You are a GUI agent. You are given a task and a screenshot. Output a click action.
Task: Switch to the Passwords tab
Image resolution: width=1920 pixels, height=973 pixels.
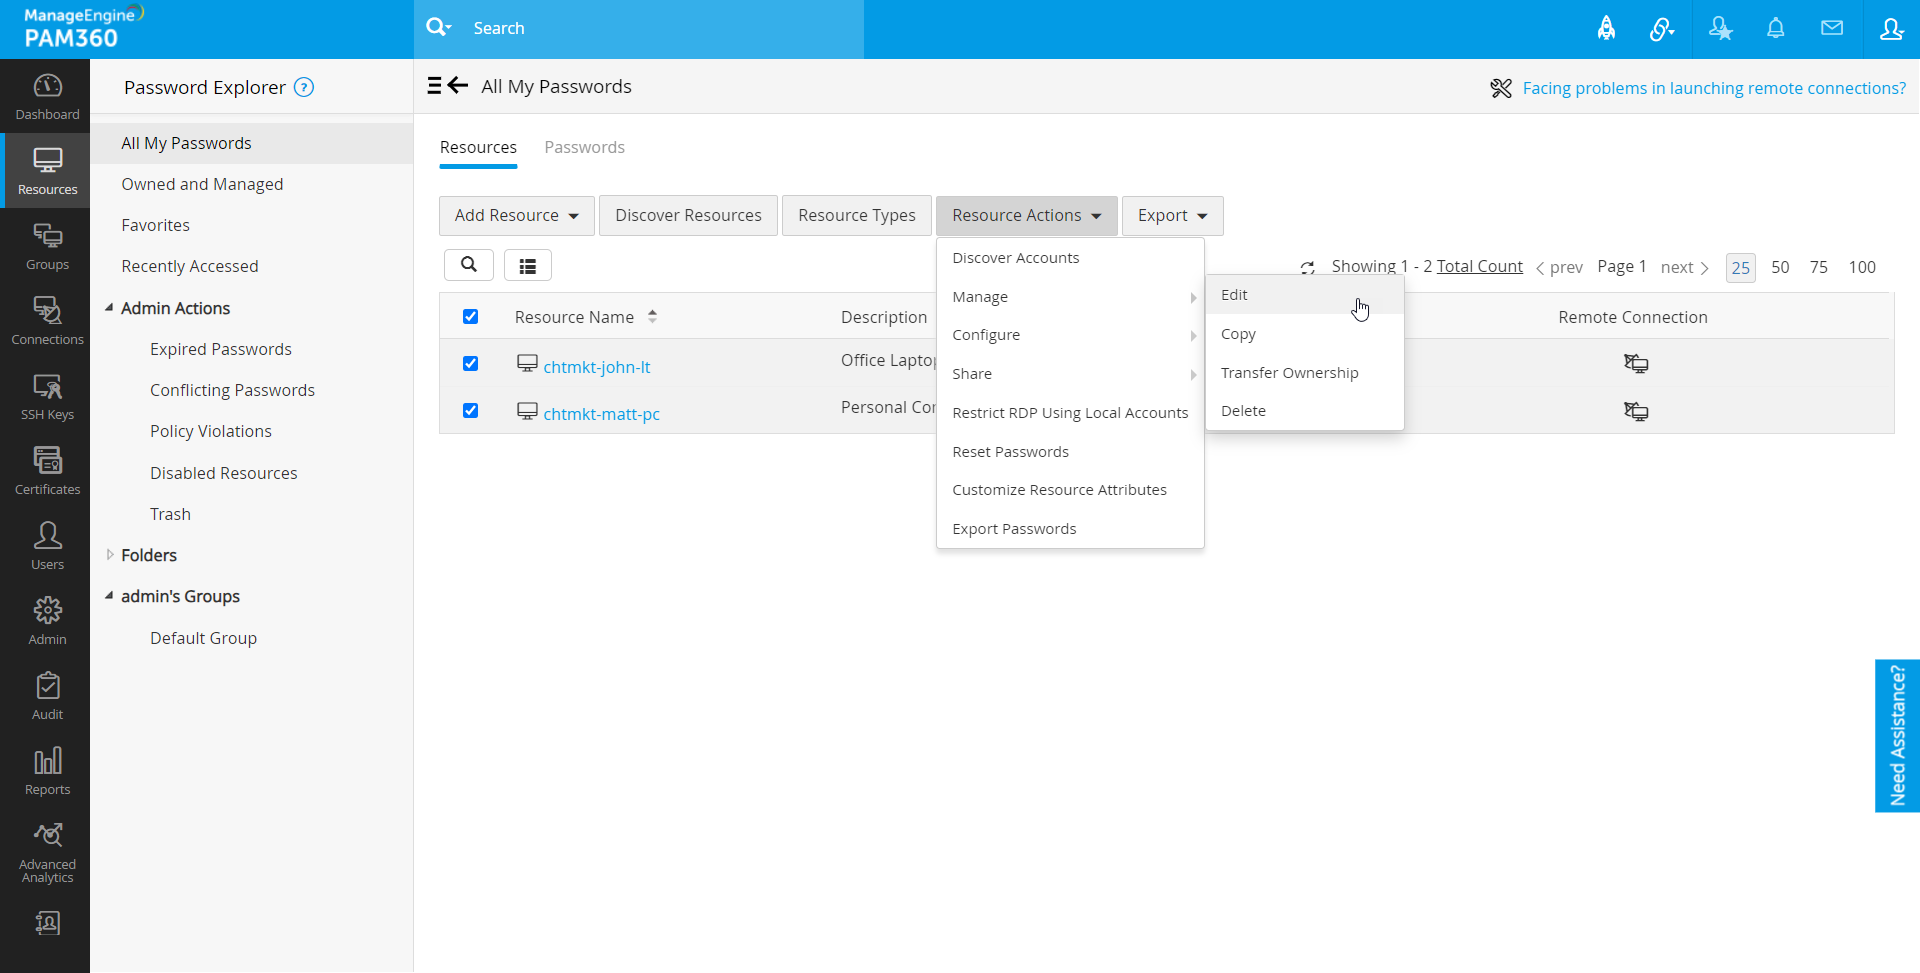click(584, 148)
